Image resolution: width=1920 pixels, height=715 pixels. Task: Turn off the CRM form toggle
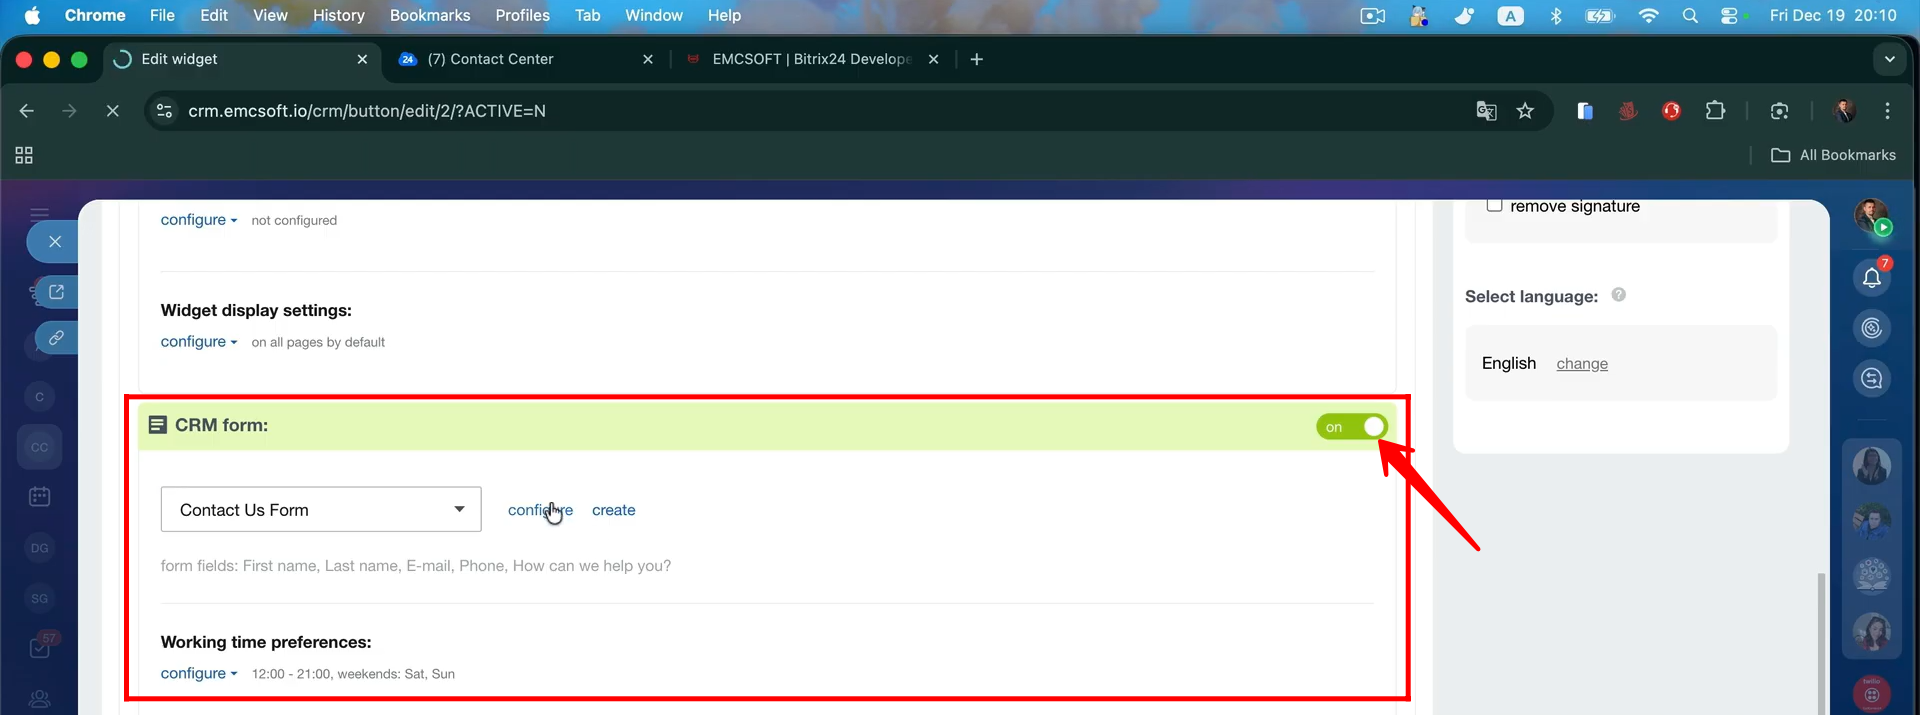click(x=1351, y=427)
